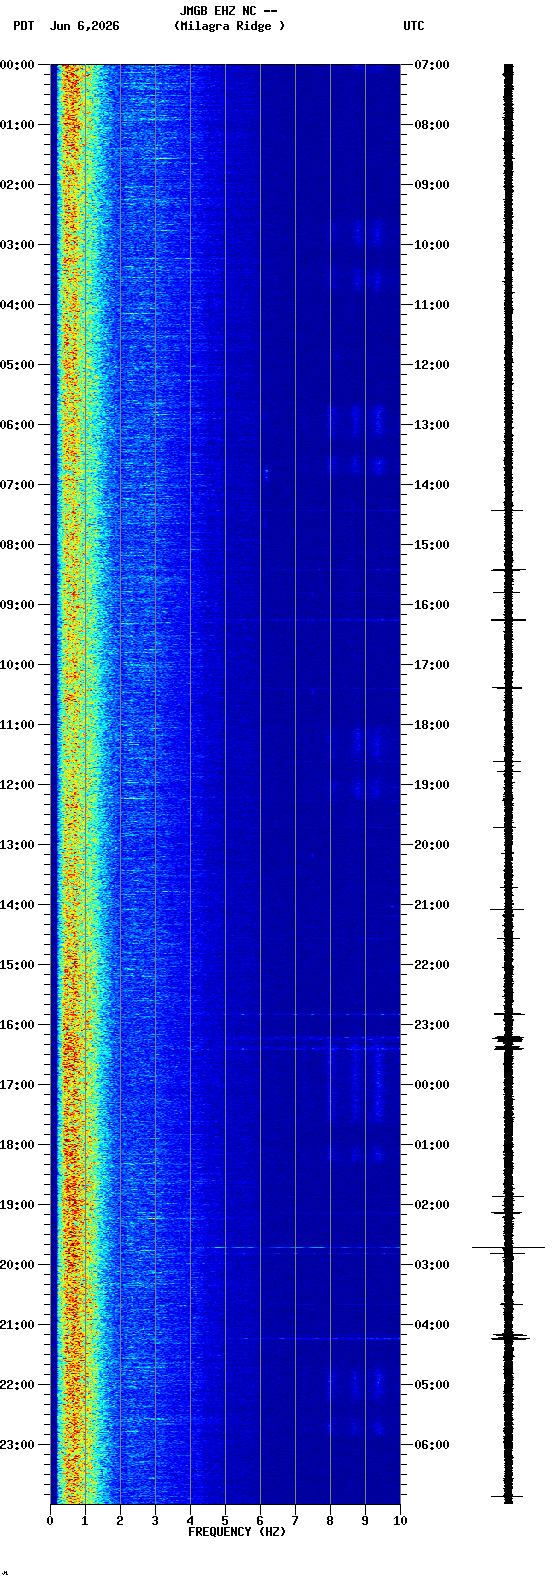Click the PDT '13:00' time label

point(18,845)
